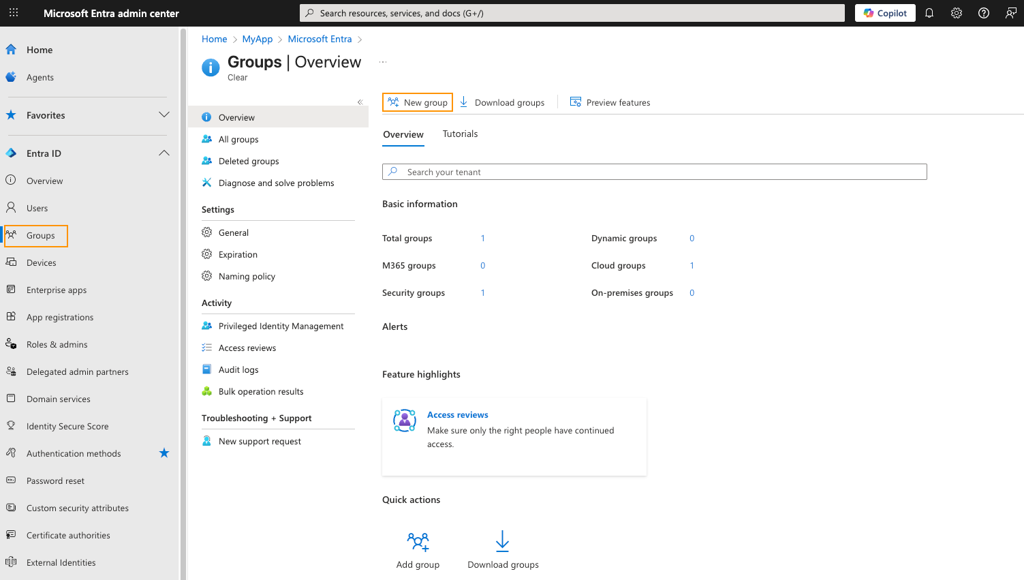This screenshot has width=1024, height=580.
Task: Click the Dynamic groups count
Action: [692, 238]
